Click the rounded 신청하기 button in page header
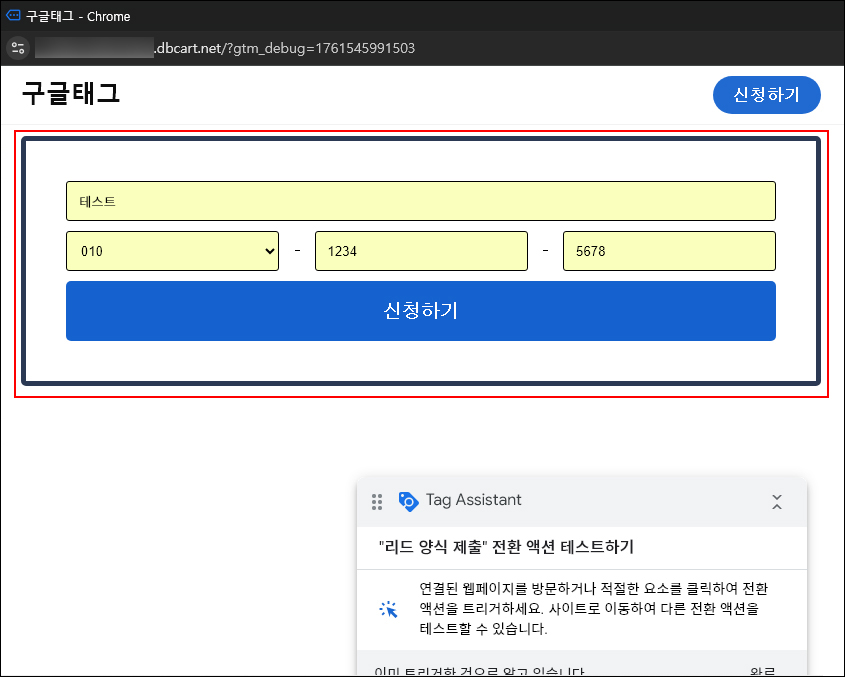Screen dimensions: 845x677 [766, 95]
